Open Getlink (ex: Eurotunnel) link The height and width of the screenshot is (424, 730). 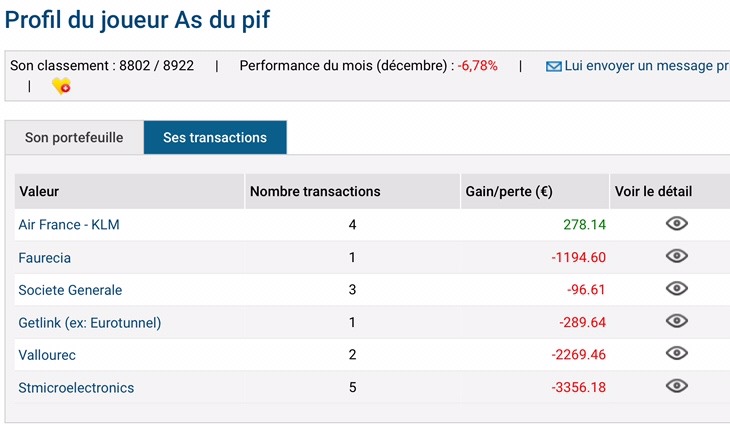tap(90, 323)
